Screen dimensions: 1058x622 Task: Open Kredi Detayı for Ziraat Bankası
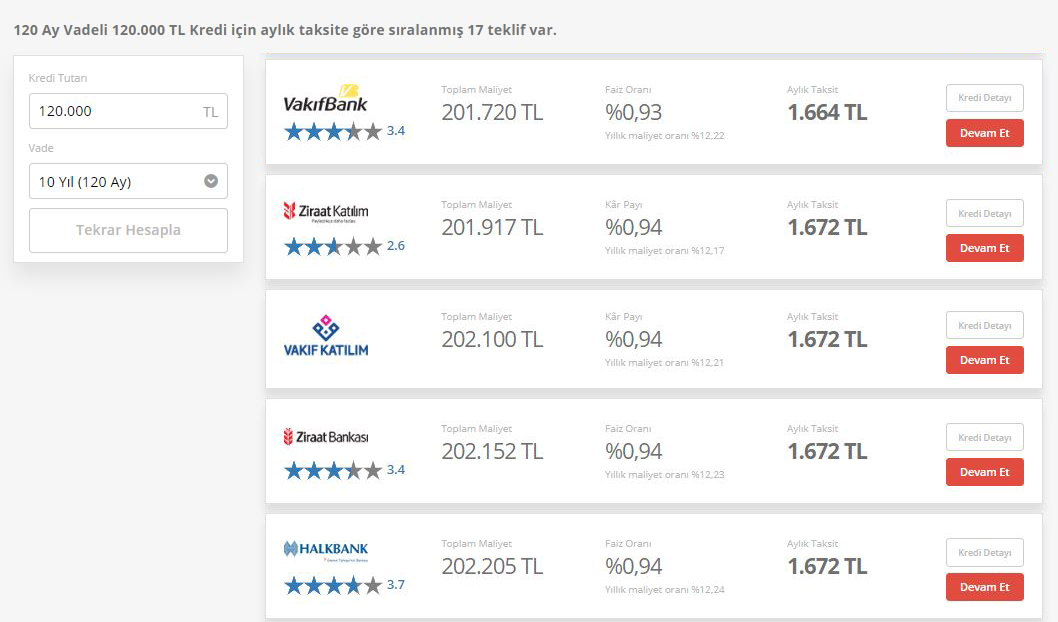coord(984,437)
